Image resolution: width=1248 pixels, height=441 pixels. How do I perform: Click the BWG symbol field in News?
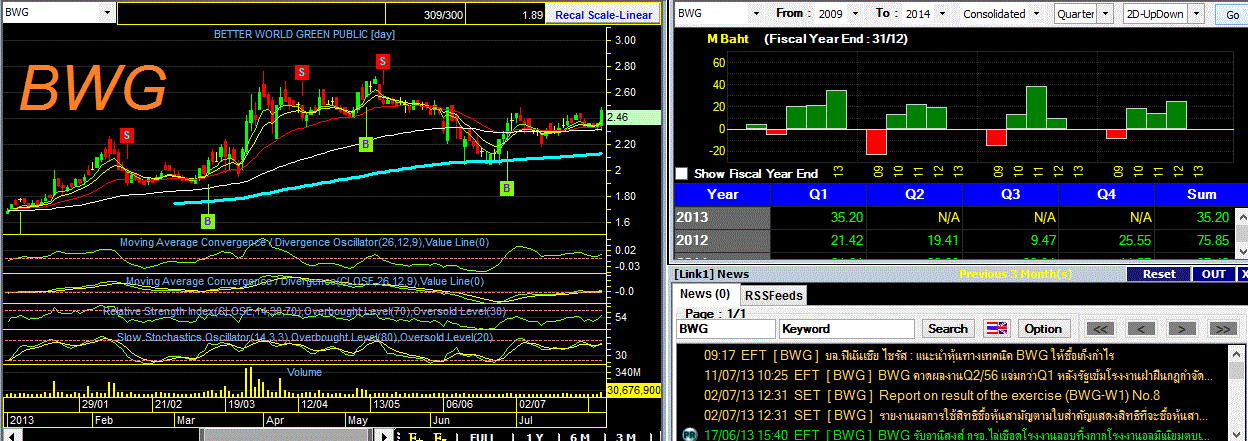tap(726, 328)
